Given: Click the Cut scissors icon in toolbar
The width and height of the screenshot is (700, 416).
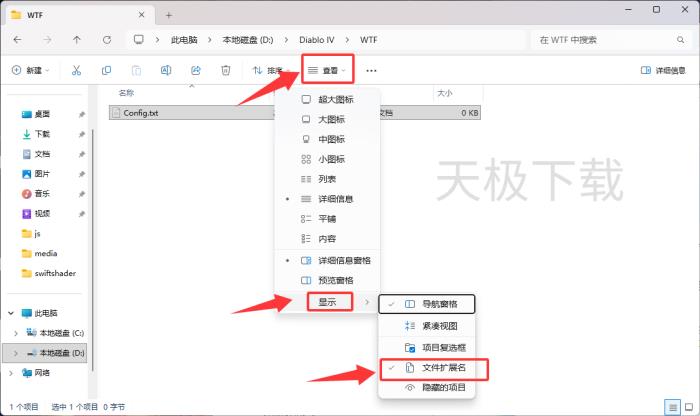Looking at the screenshot, I should (76, 70).
